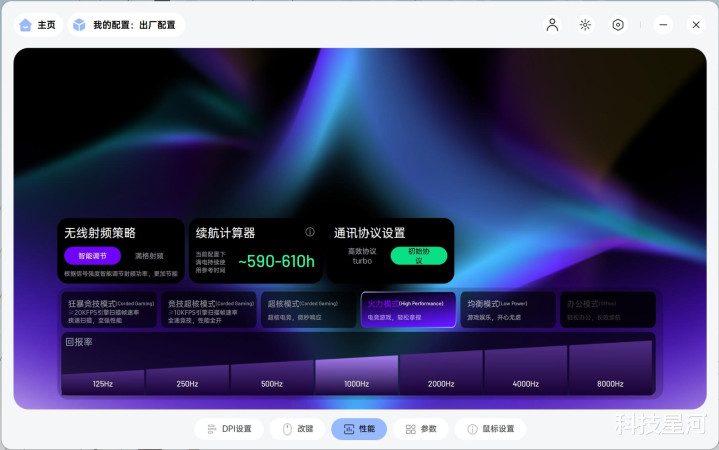This screenshot has width=719, height=450.
Task: Select 超核模式 performance mode card
Action: pos(309,311)
